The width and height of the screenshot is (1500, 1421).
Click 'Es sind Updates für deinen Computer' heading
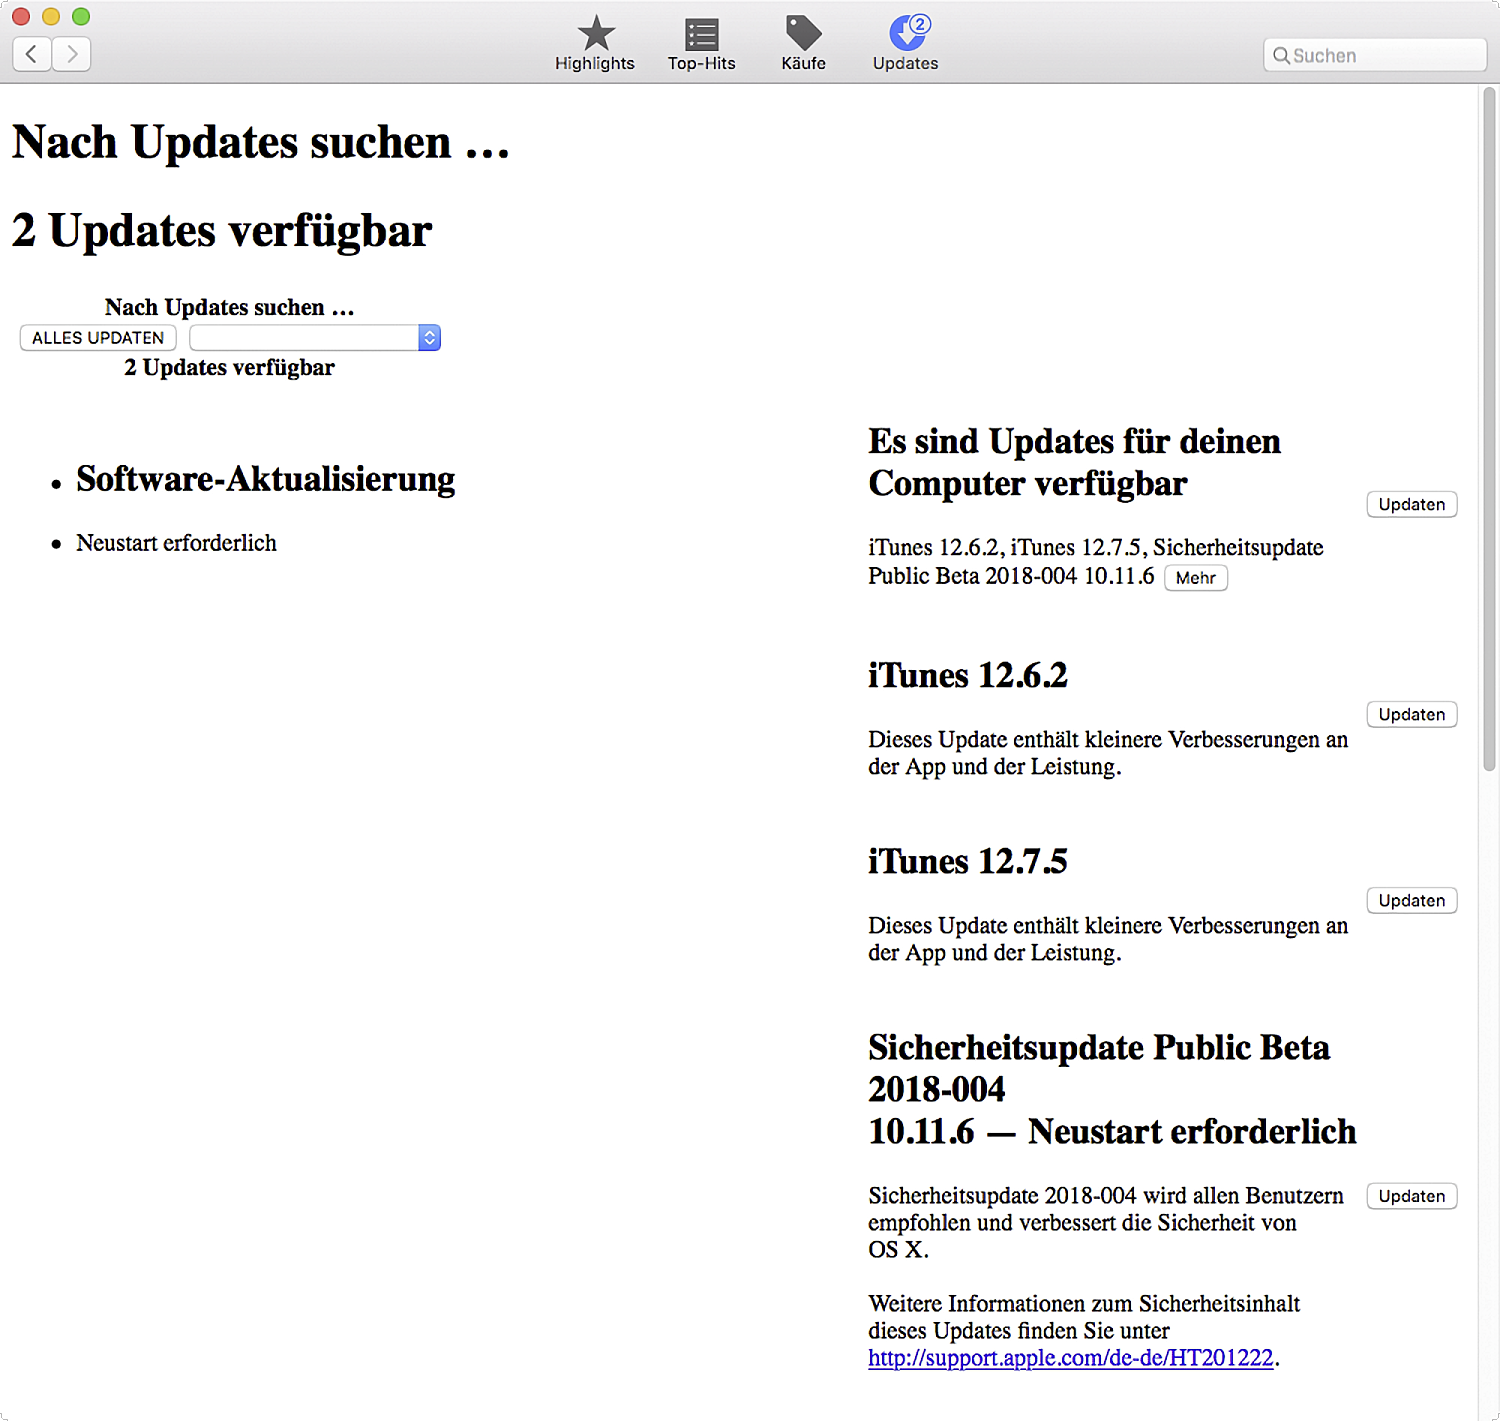click(x=1075, y=462)
